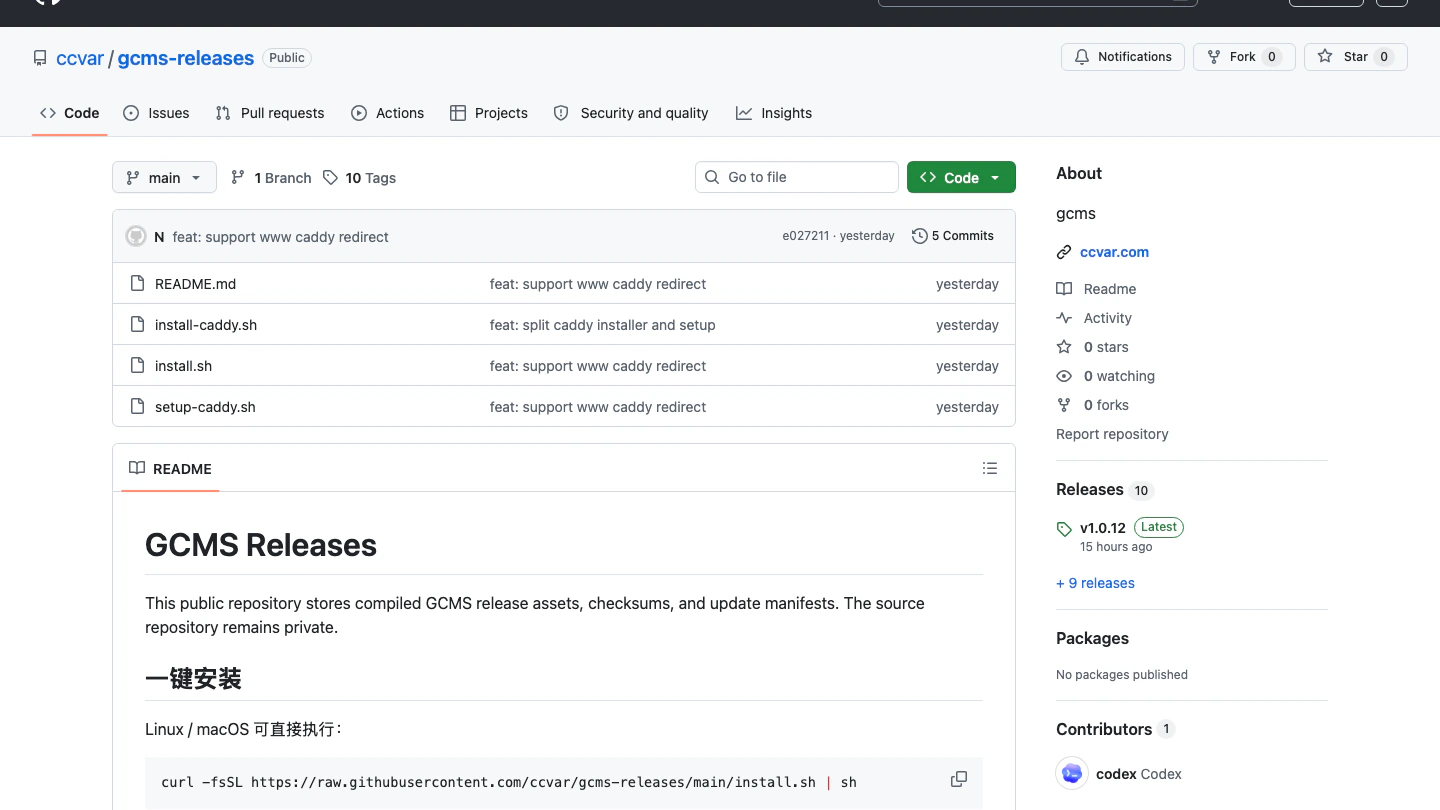Expand the main branch selector
Screen dimensions: 1440x810
pyautogui.click(x=164, y=178)
